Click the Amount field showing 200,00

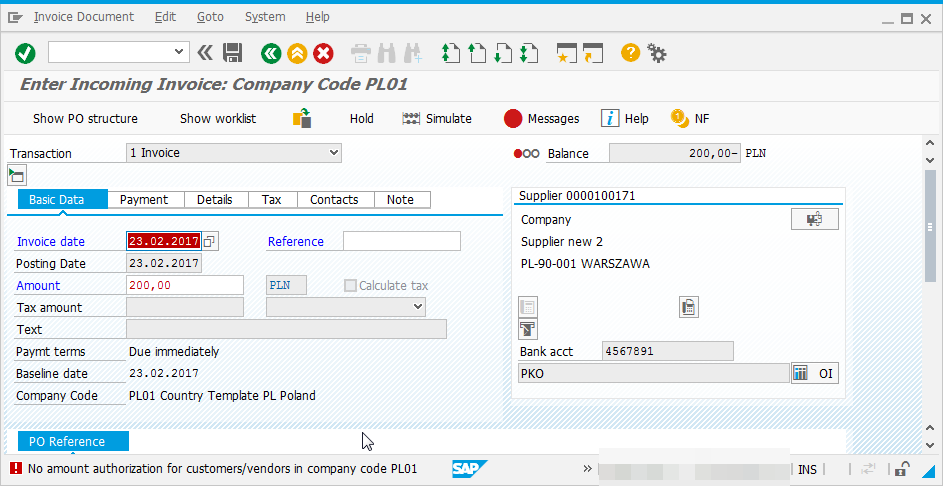click(x=185, y=285)
